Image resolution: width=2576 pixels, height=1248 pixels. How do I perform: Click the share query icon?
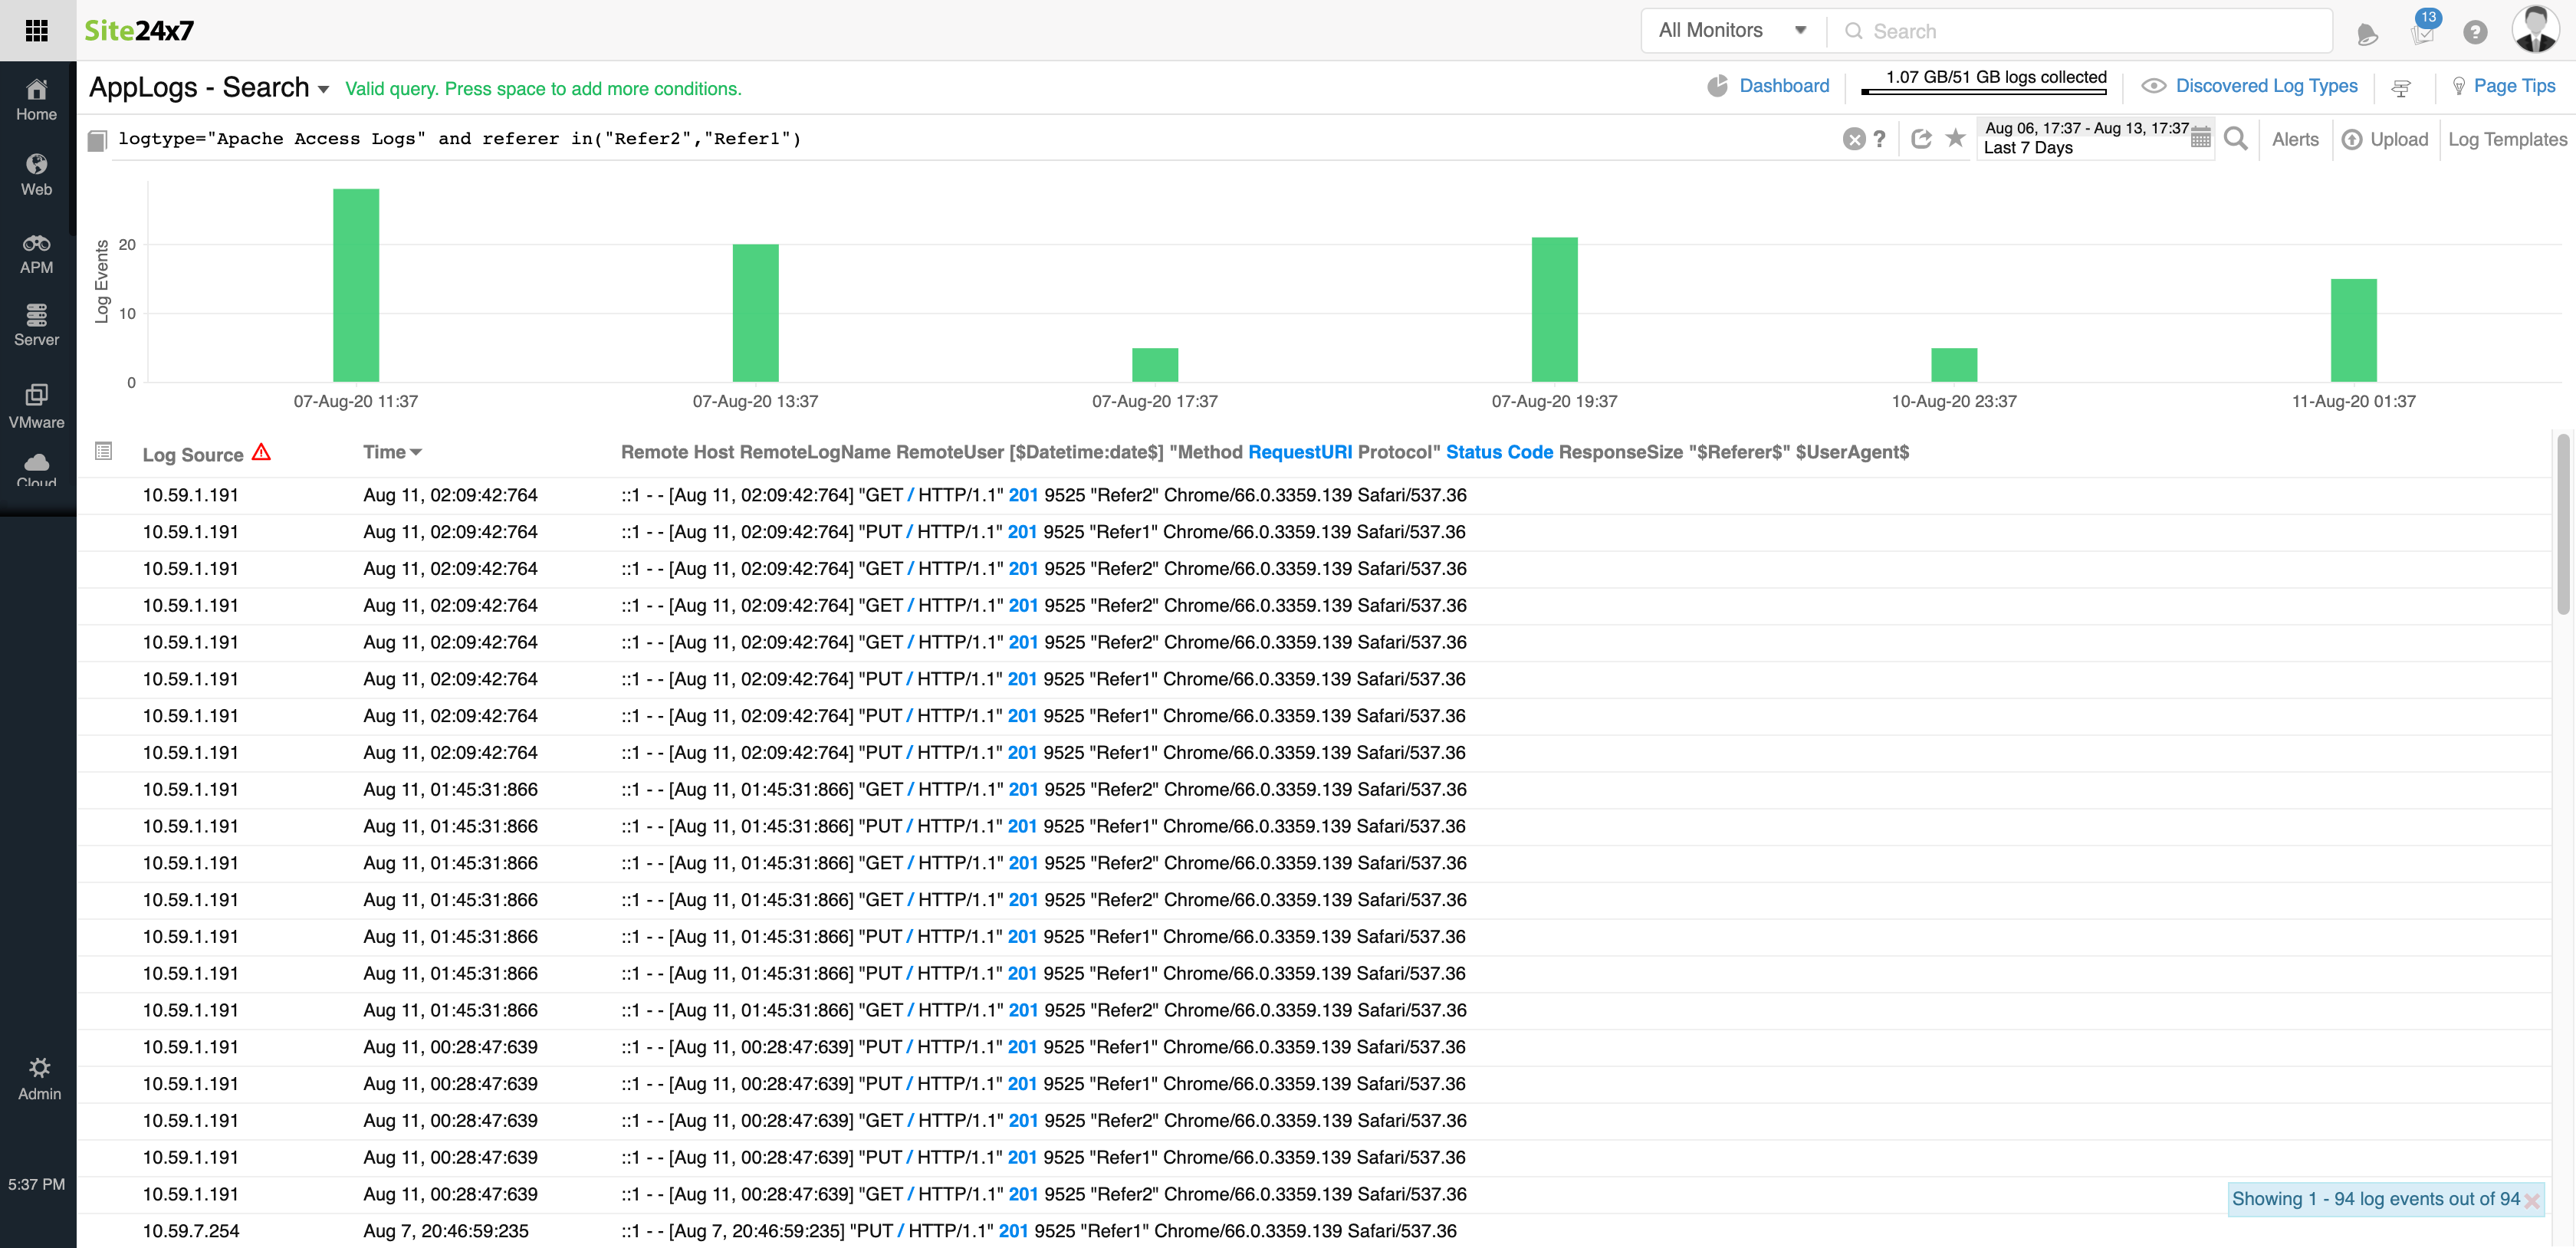pyautogui.click(x=1920, y=139)
